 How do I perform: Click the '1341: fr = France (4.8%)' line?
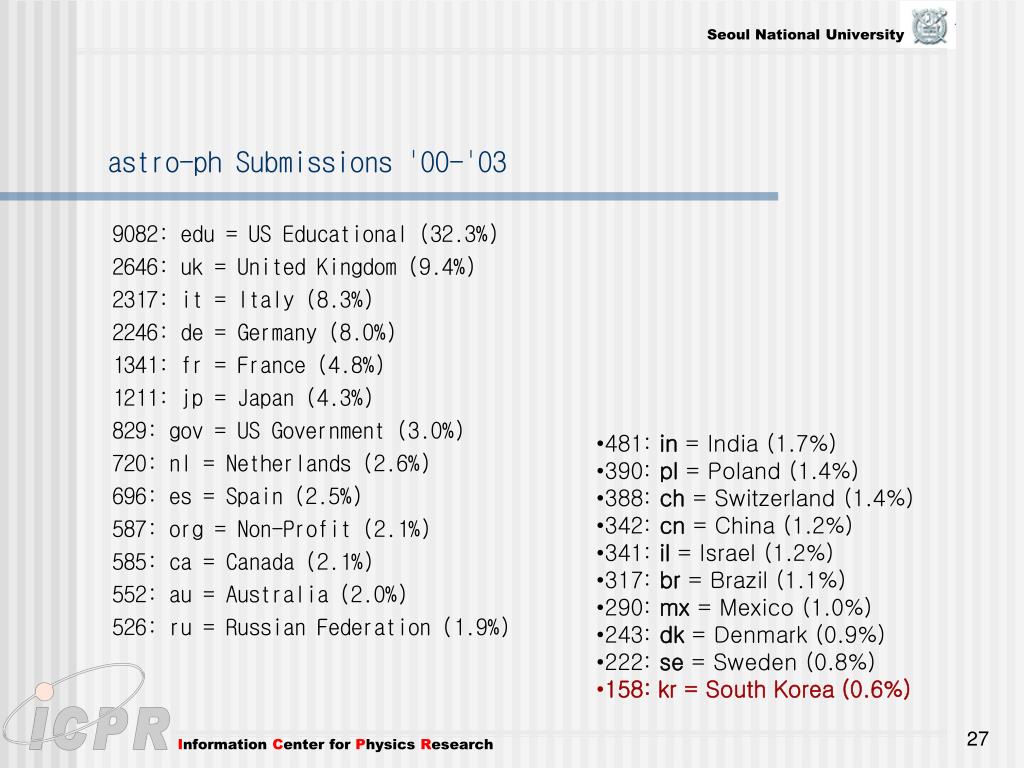point(248,365)
